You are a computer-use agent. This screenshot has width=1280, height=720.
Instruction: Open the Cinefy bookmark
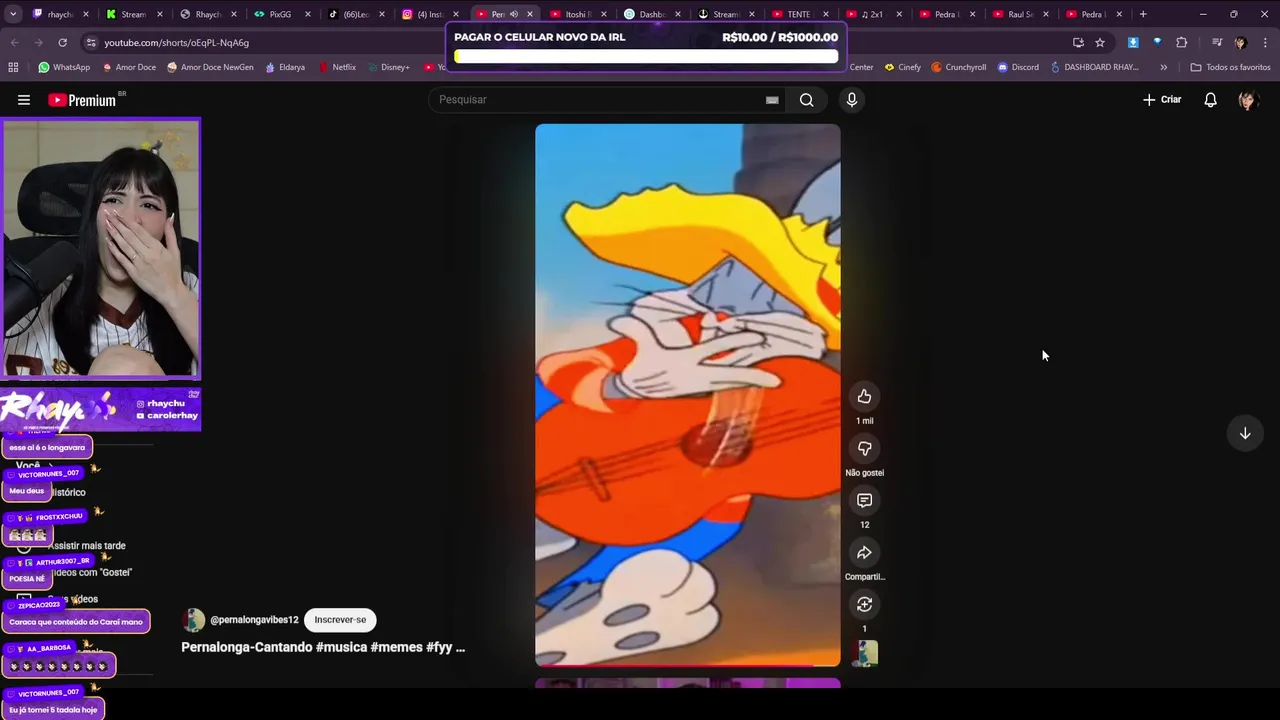903,67
